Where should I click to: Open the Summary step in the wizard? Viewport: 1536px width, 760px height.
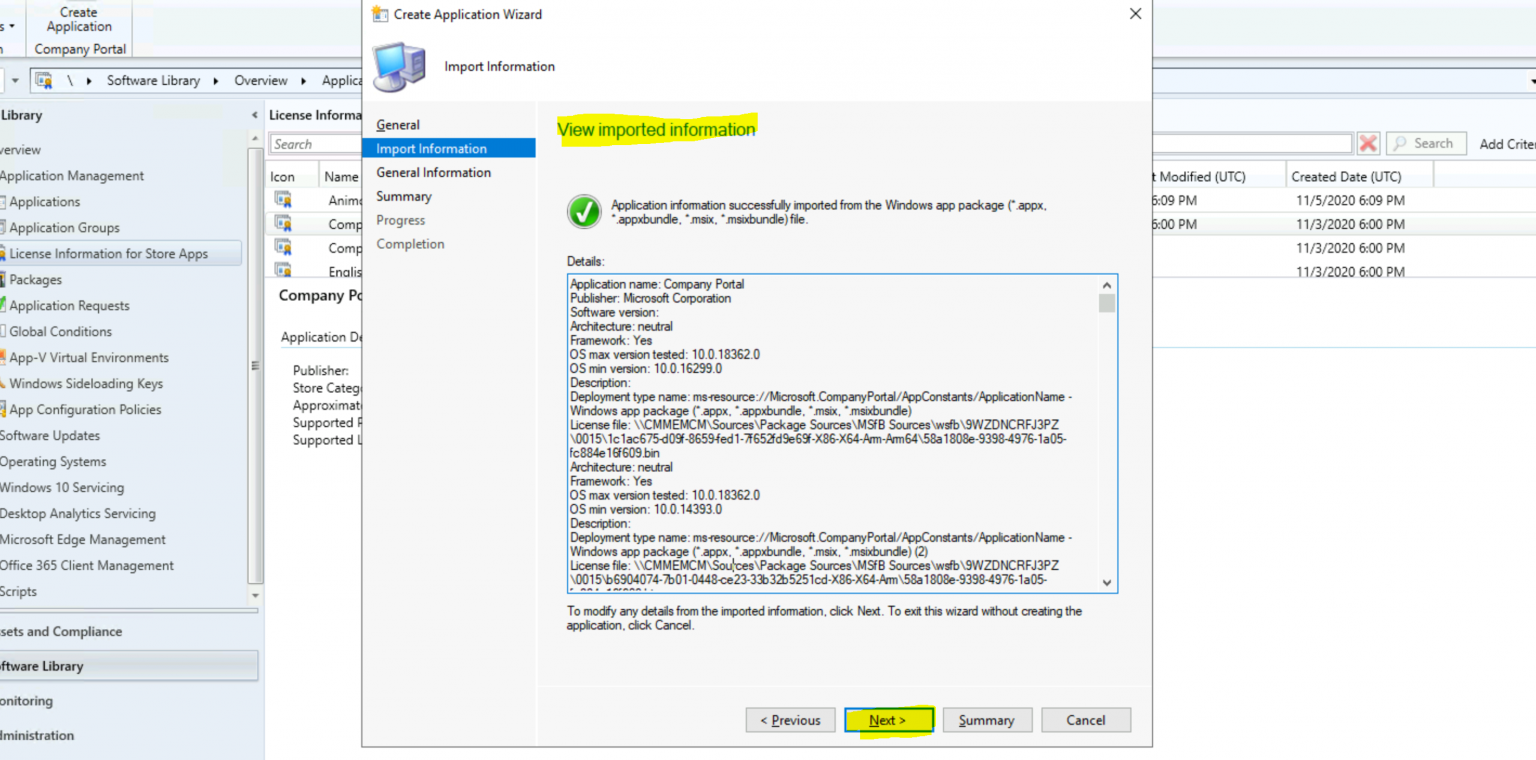click(403, 196)
